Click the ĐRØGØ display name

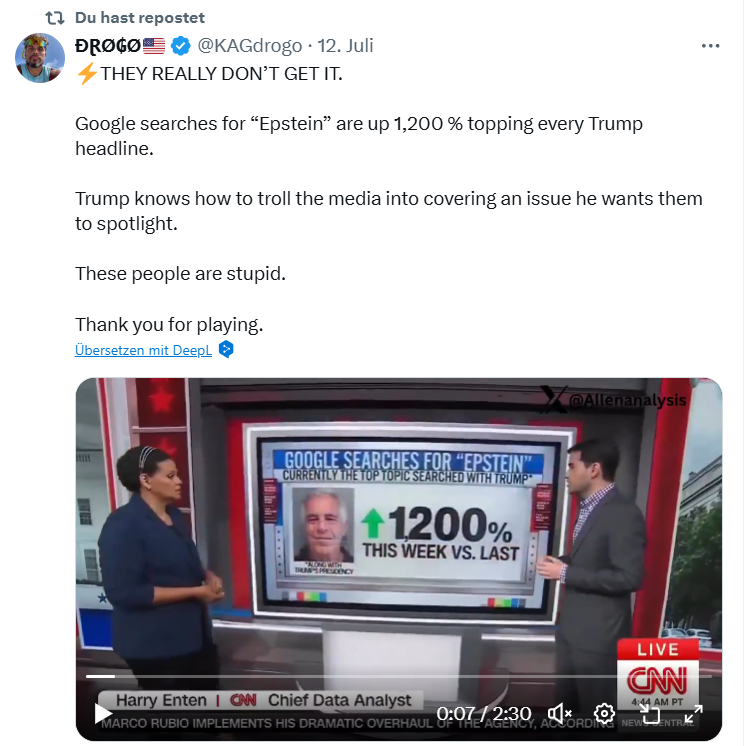(107, 46)
